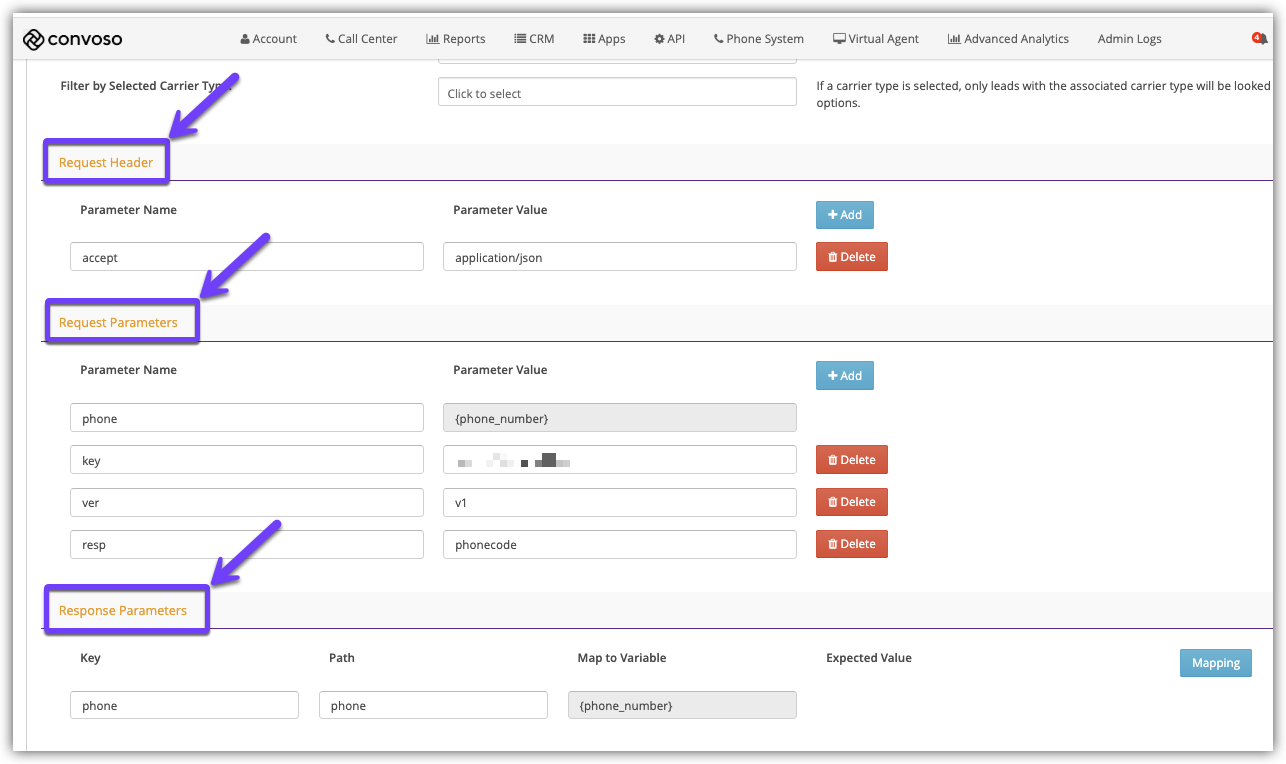The width and height of the screenshot is (1286, 764).
Task: Open the Apps grid menu
Action: [604, 39]
